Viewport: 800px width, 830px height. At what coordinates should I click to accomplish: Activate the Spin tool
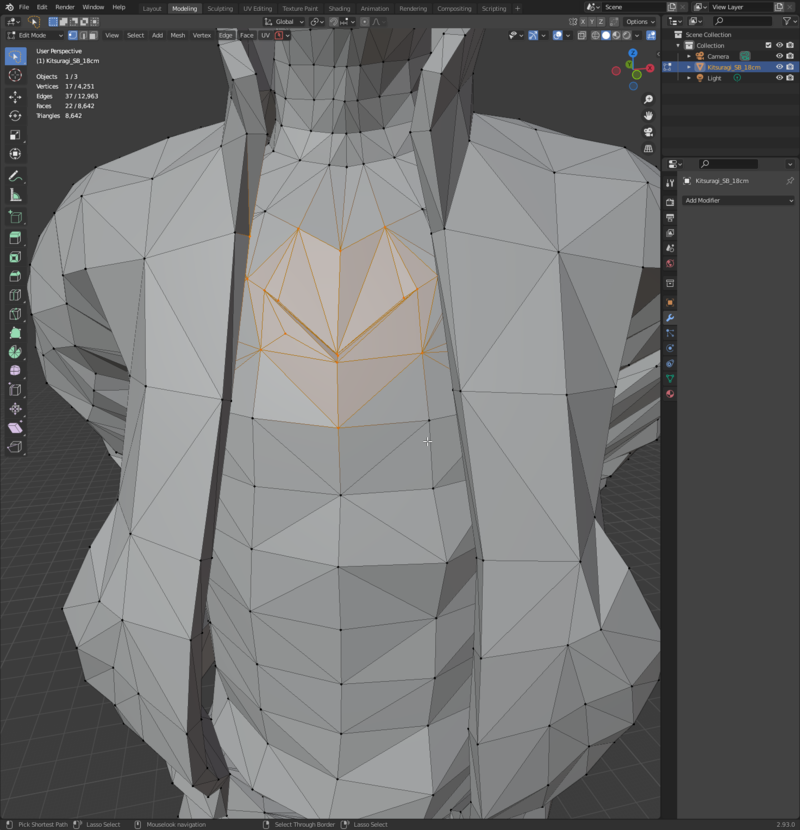point(15,352)
